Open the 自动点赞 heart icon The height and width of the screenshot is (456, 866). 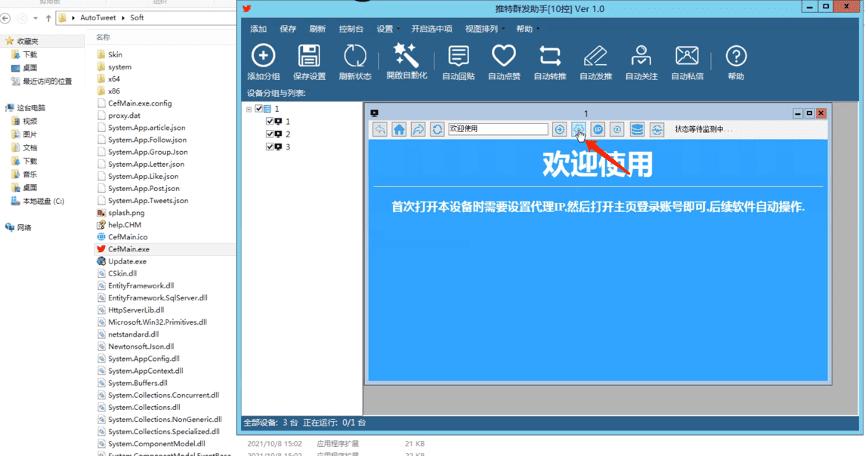504,56
